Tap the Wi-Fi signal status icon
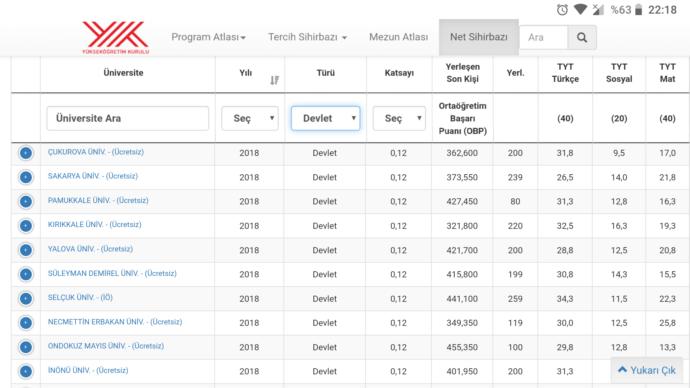 pyautogui.click(x=580, y=9)
